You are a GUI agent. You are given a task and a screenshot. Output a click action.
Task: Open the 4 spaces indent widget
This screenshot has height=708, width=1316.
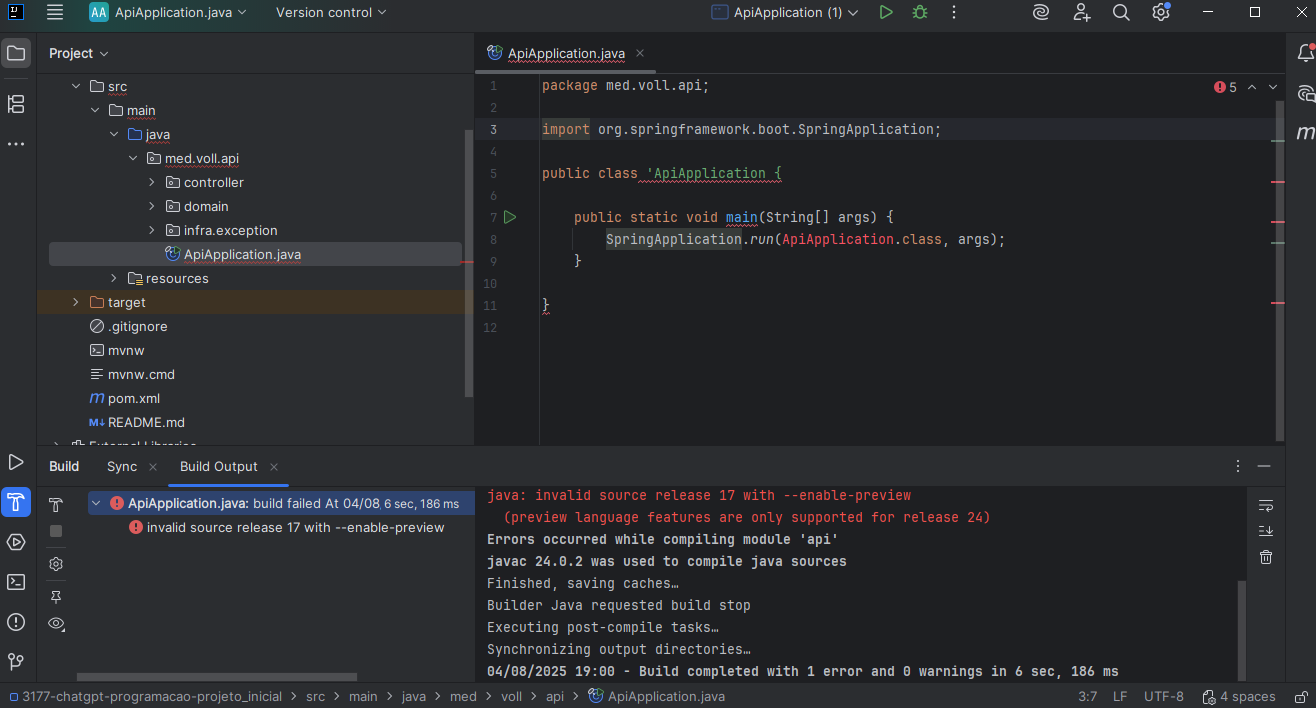click(x=1240, y=697)
